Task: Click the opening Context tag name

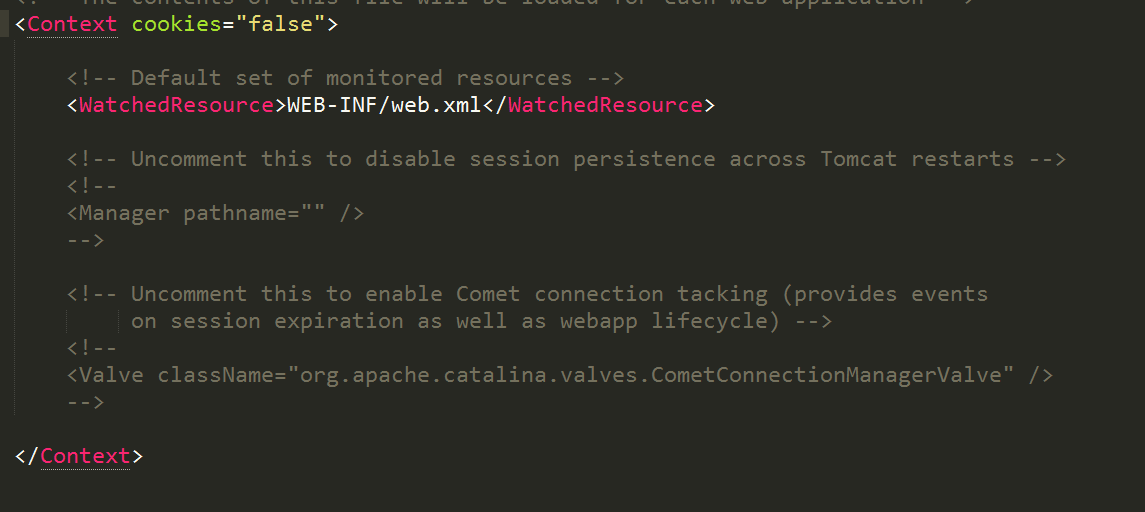Action: [72, 24]
